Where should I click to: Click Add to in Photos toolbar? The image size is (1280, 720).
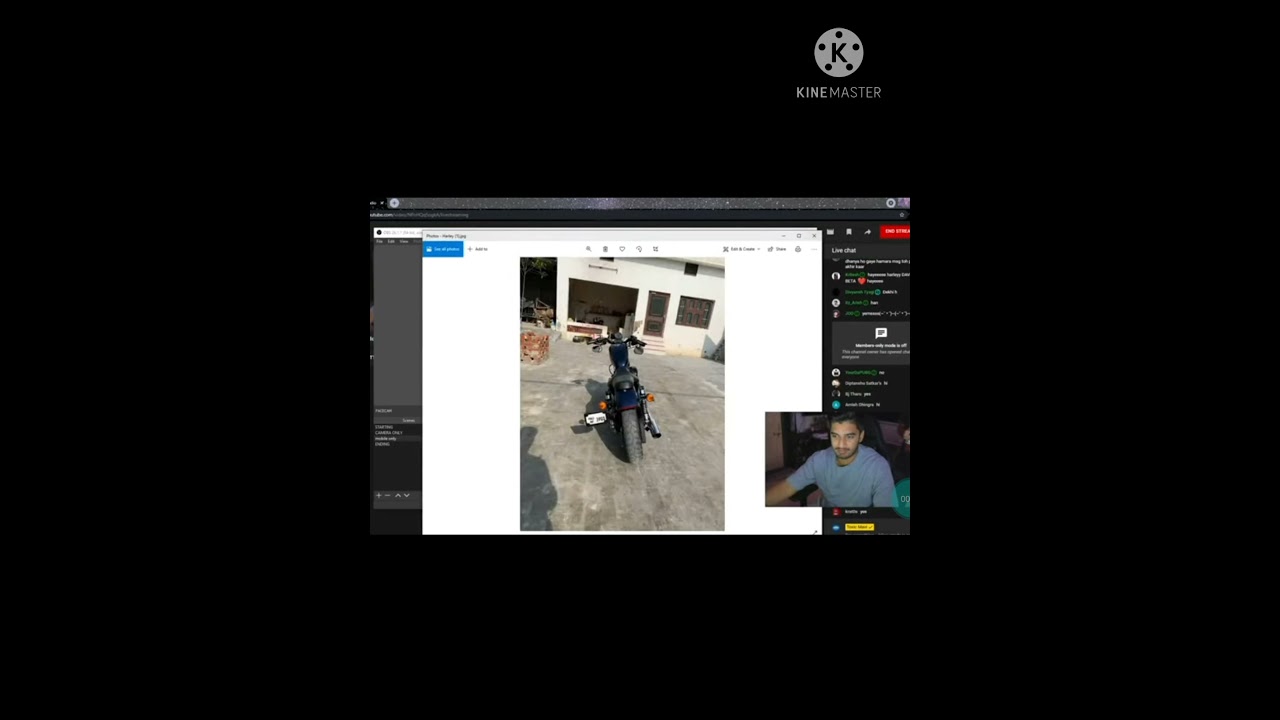pos(478,249)
